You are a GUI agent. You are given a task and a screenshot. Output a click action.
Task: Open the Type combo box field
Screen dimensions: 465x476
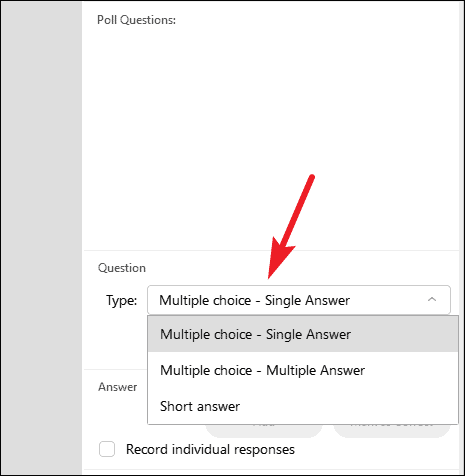299,300
